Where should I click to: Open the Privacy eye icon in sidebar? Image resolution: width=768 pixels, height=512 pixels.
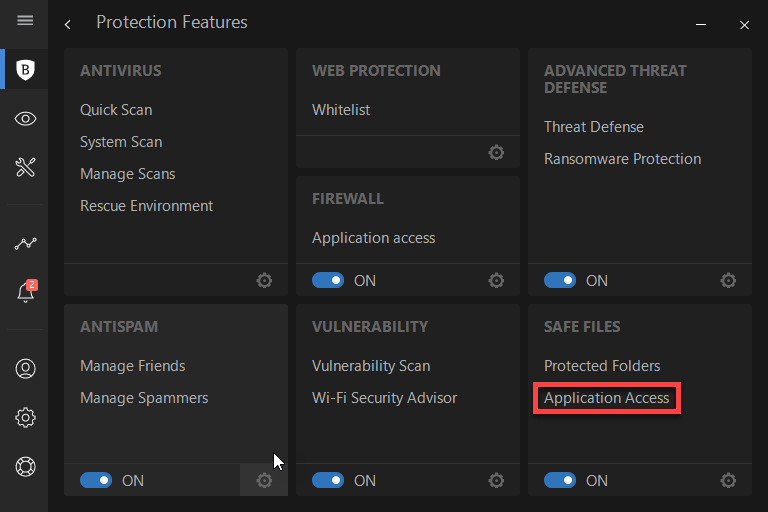[26, 119]
